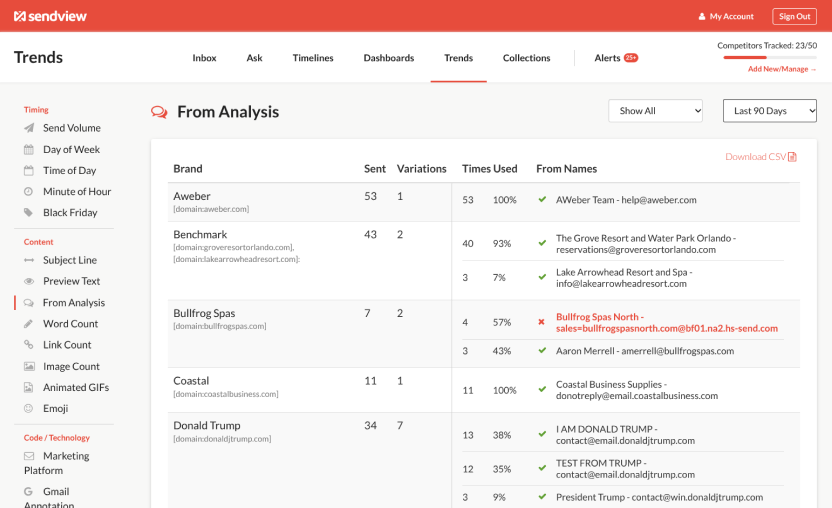Click the red chat icon beside From Analysis heading
832x508 pixels.
(x=159, y=112)
